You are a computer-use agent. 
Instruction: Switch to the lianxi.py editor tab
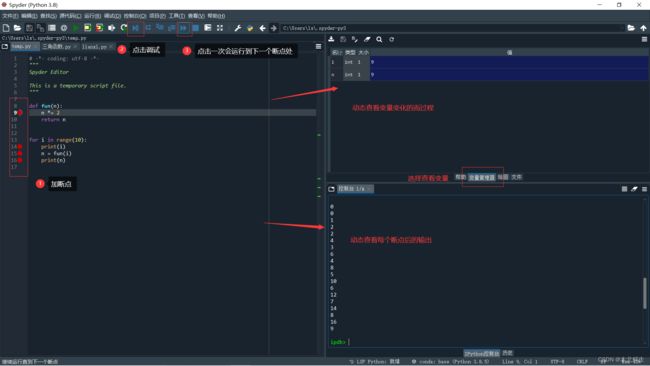pos(97,46)
